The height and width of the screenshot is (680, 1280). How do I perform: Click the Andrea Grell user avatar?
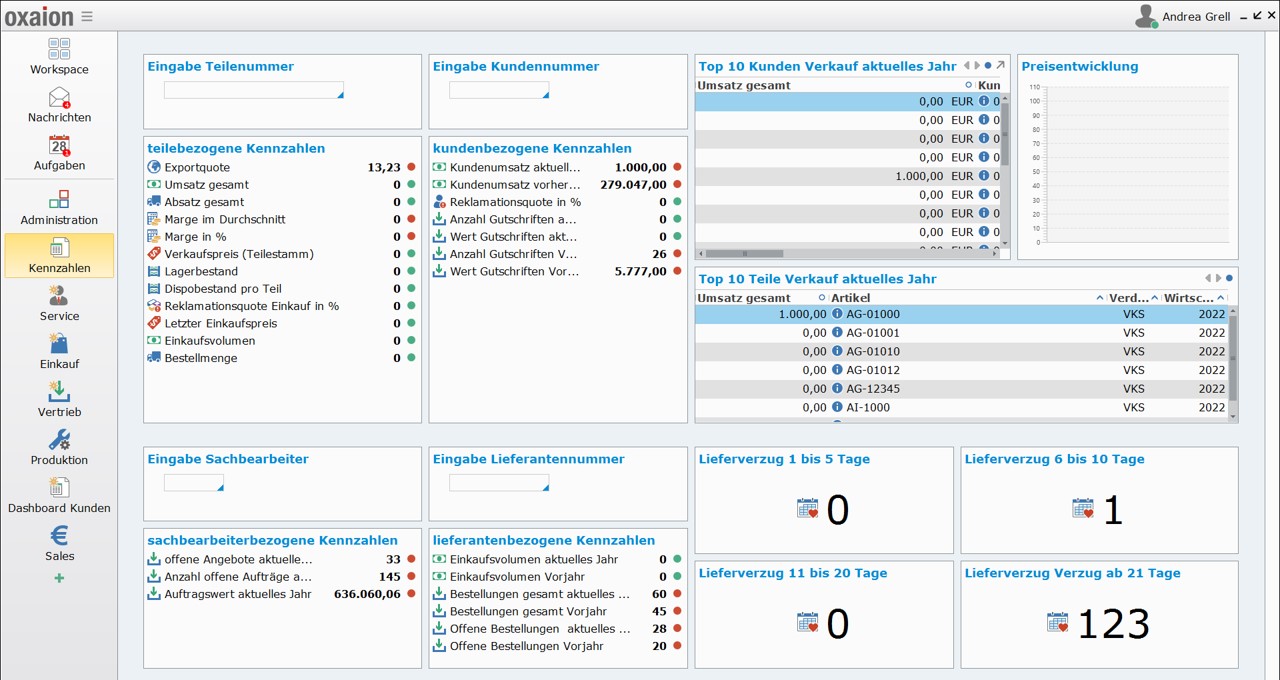tap(1146, 16)
